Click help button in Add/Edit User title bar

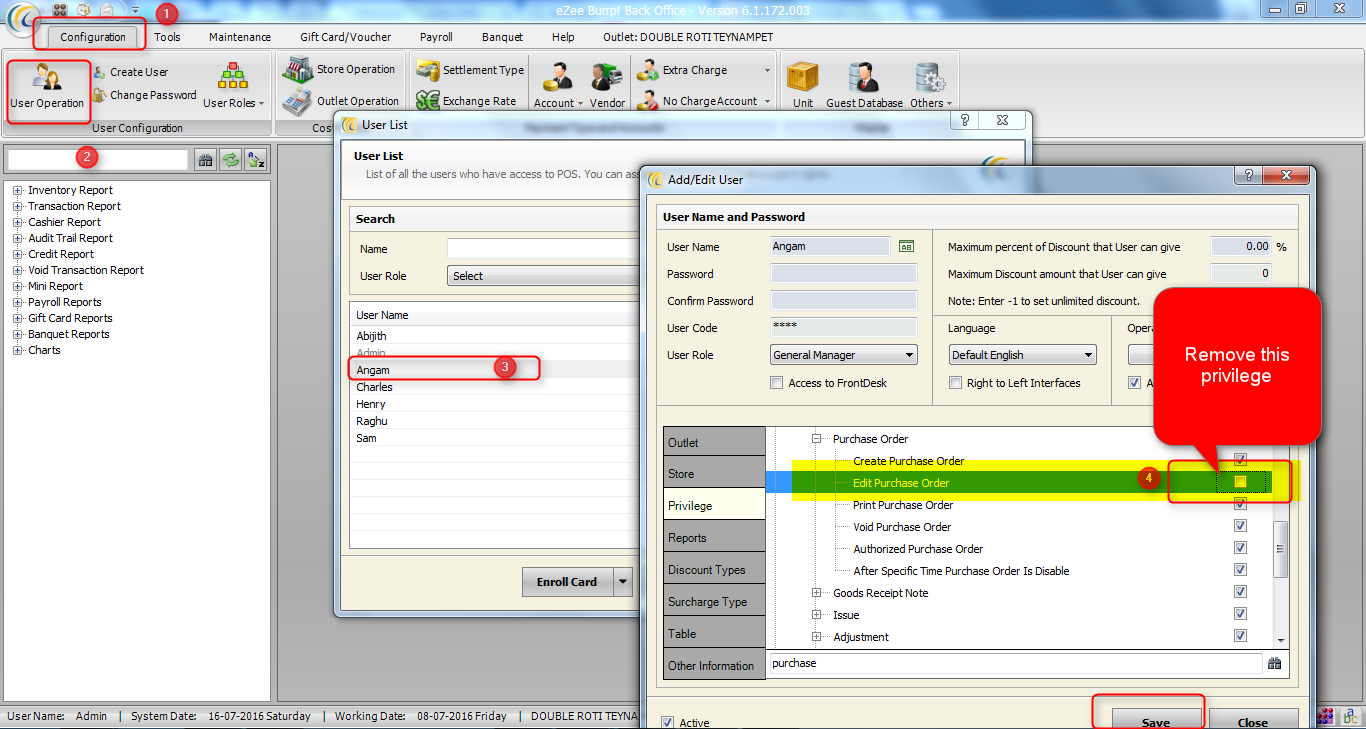tap(1249, 177)
